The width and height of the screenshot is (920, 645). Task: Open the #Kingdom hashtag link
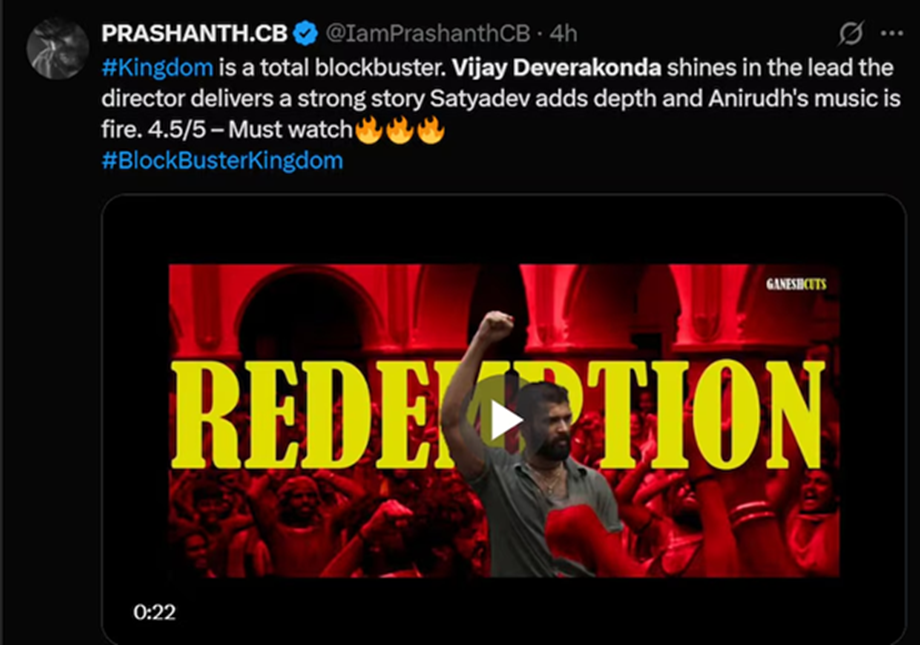pos(157,67)
